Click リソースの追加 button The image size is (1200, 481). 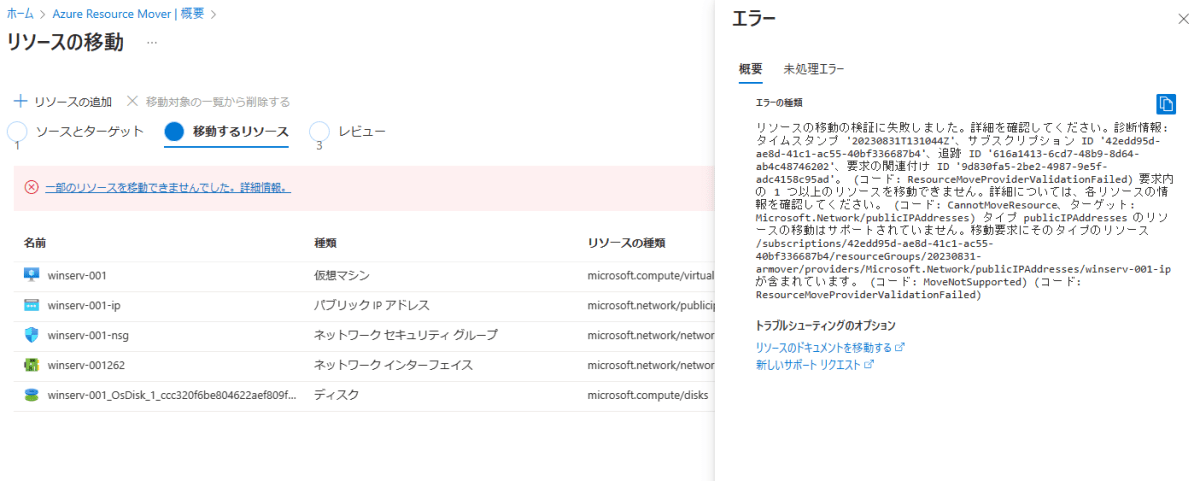(x=63, y=102)
